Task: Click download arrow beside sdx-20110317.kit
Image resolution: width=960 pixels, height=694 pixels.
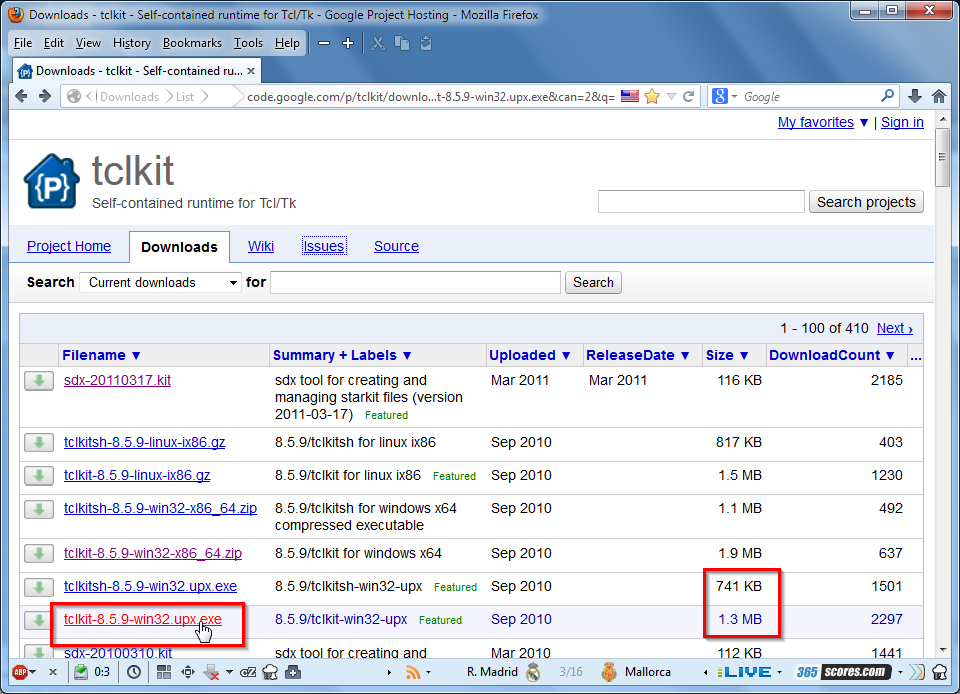Action: [39, 380]
